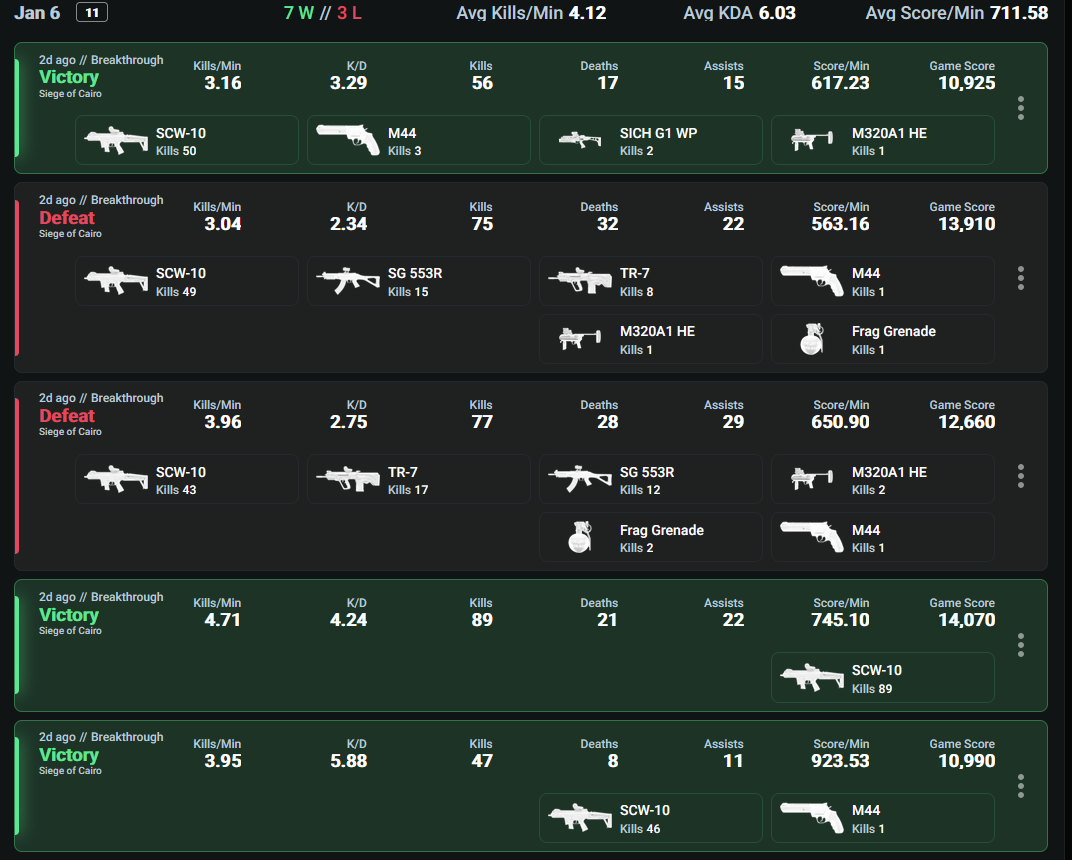Click Deaths value 21
The width and height of the screenshot is (1072, 860).
point(608,620)
